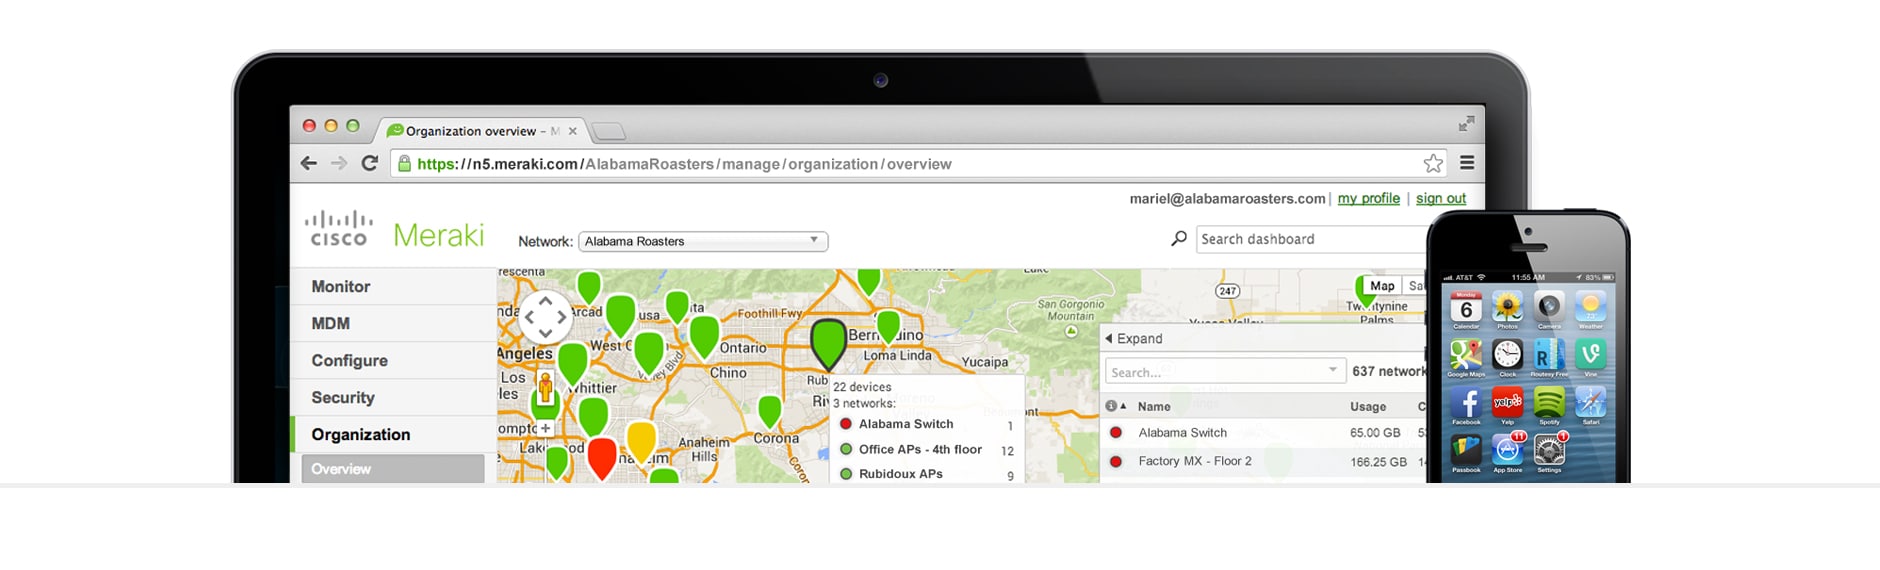Click the network list Search field
This screenshot has width=1880, height=570.
tap(1225, 371)
